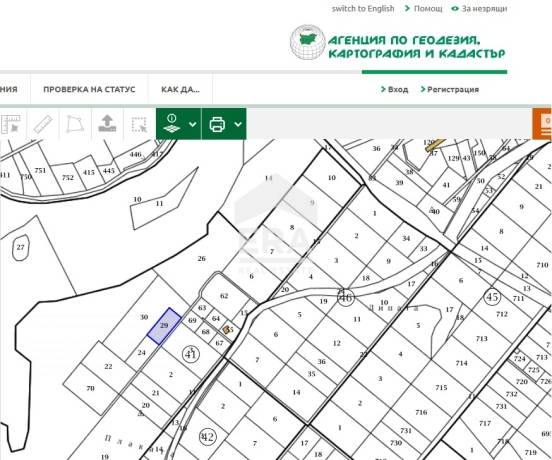
Task: Click parcel number 63 on the map
Action: coord(202,308)
